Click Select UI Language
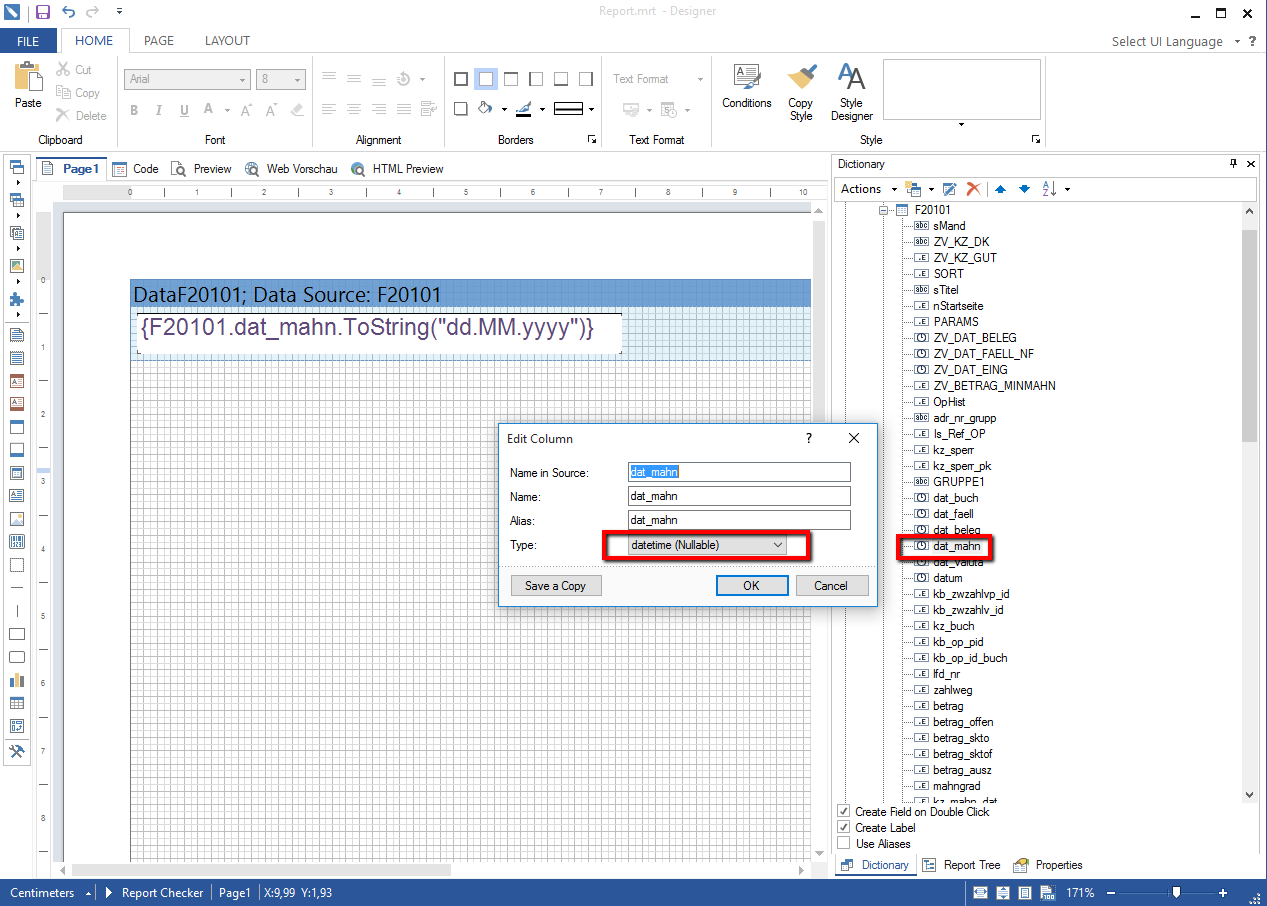The height and width of the screenshot is (906, 1267). coord(1167,41)
